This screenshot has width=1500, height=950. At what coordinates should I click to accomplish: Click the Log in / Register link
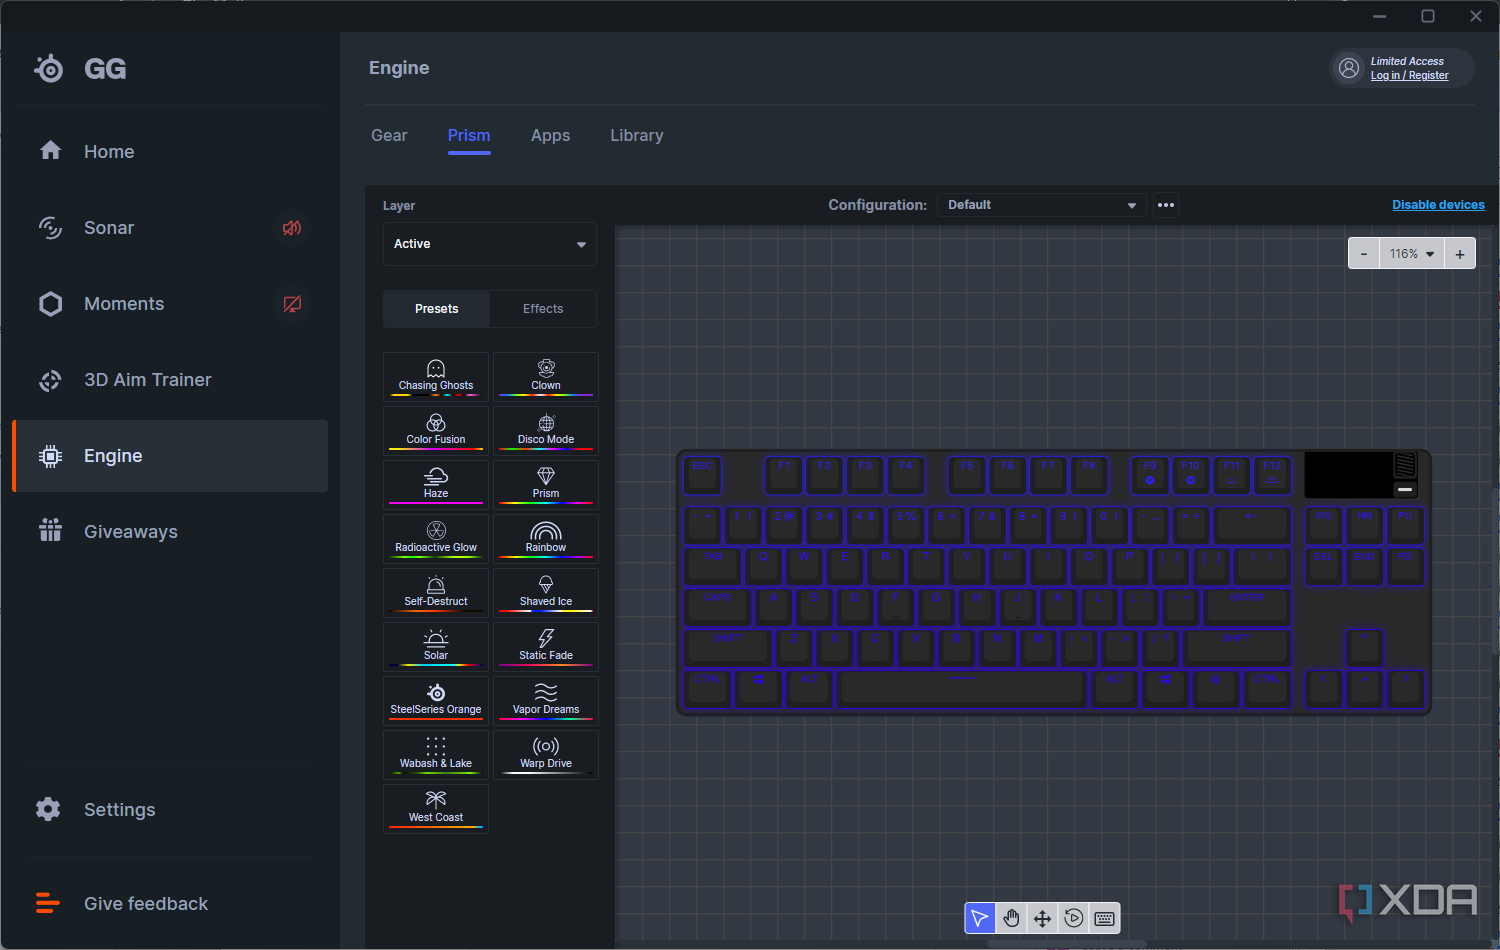point(1409,76)
